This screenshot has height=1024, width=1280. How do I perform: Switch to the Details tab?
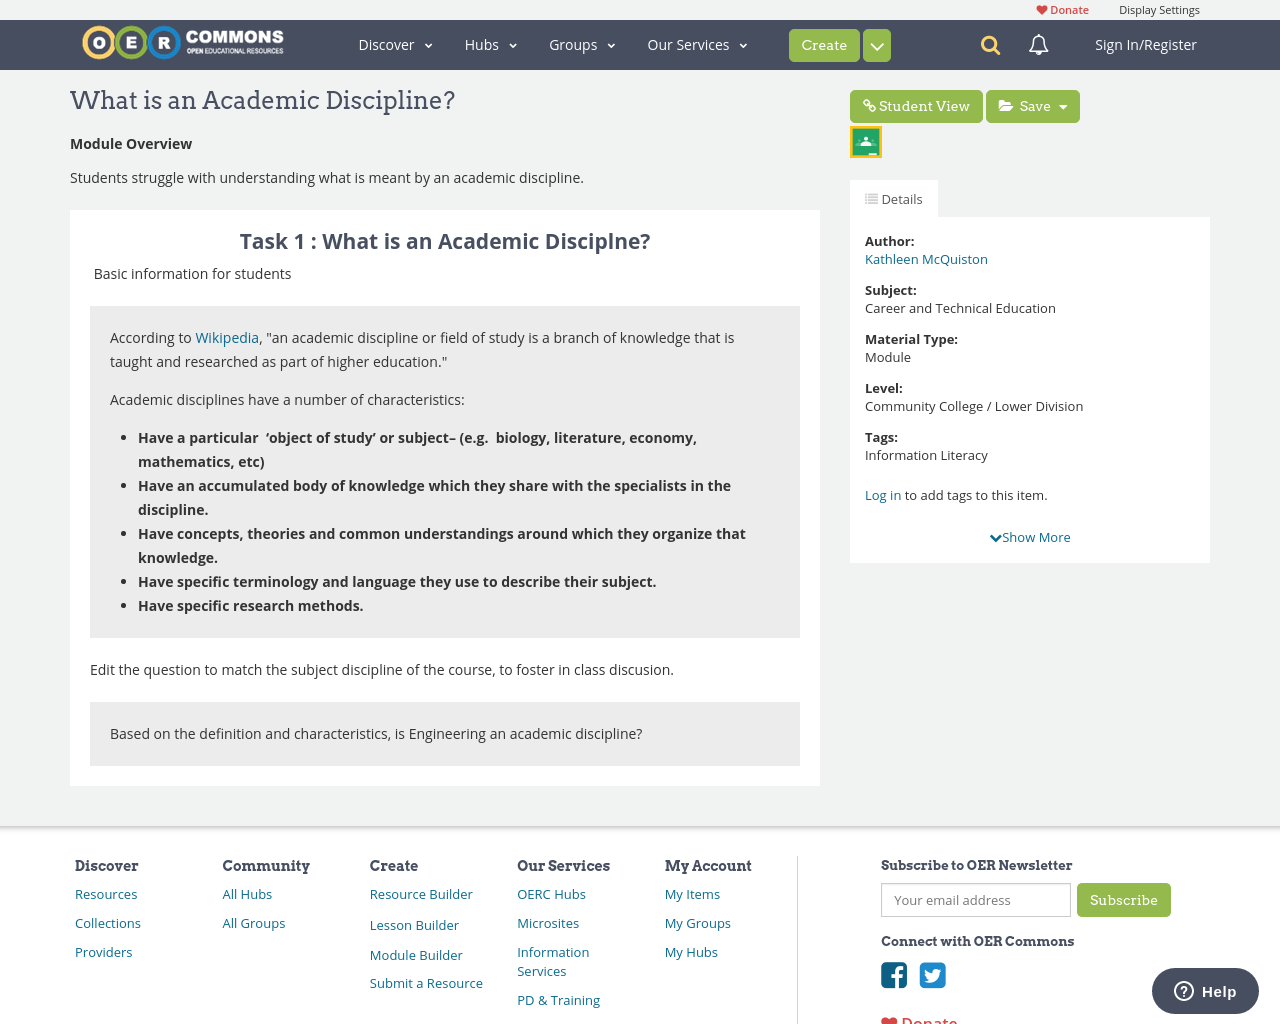(x=893, y=197)
